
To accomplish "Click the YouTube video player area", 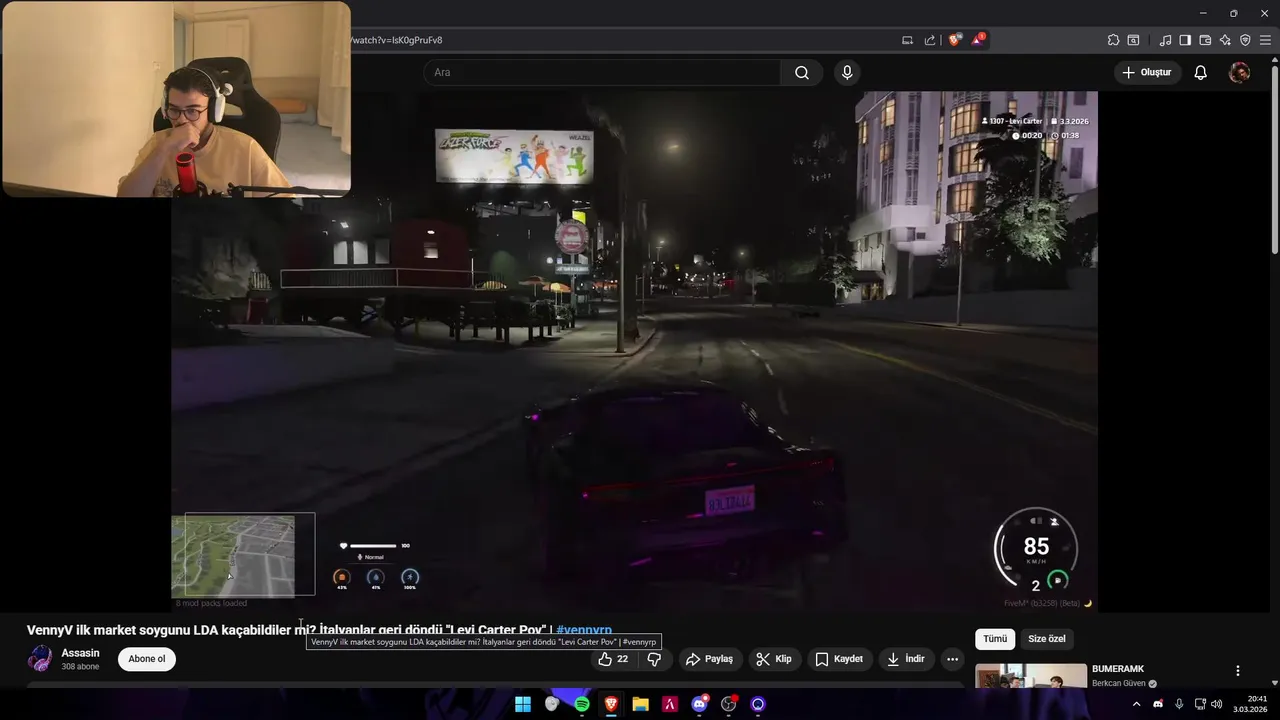I will coord(634,350).
